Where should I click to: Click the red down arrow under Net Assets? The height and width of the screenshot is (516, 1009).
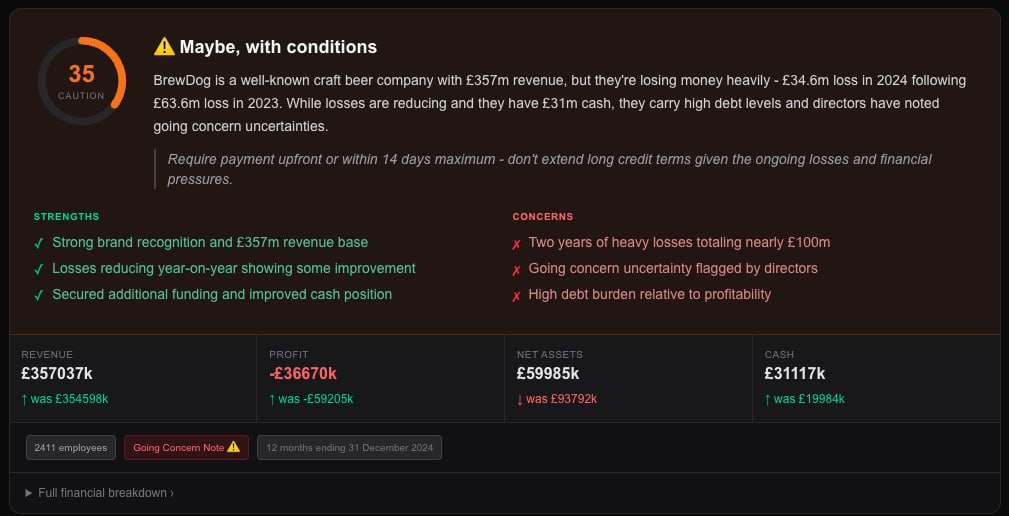coord(520,399)
